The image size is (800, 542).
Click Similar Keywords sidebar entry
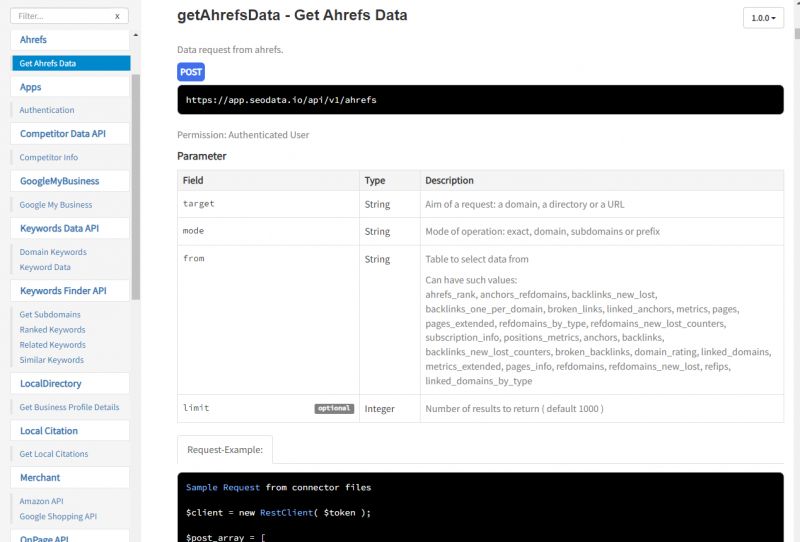tap(52, 360)
